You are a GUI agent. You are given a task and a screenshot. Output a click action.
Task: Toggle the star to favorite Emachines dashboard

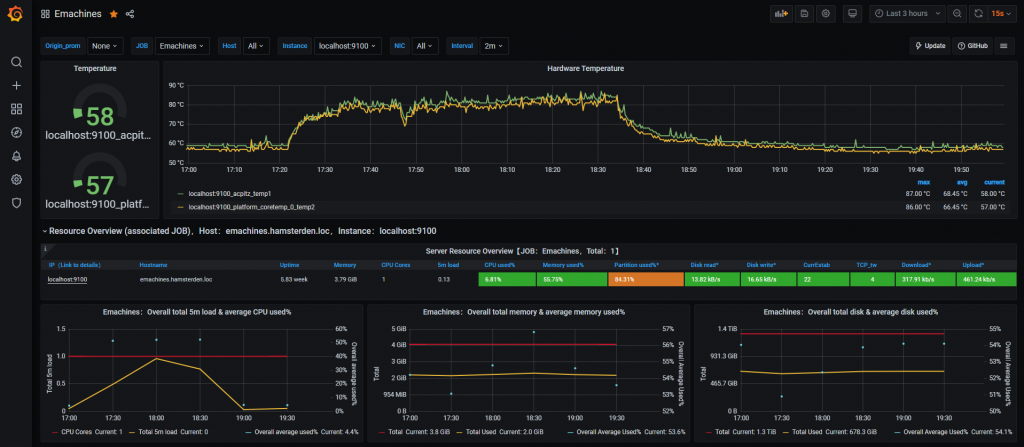pyautogui.click(x=113, y=15)
